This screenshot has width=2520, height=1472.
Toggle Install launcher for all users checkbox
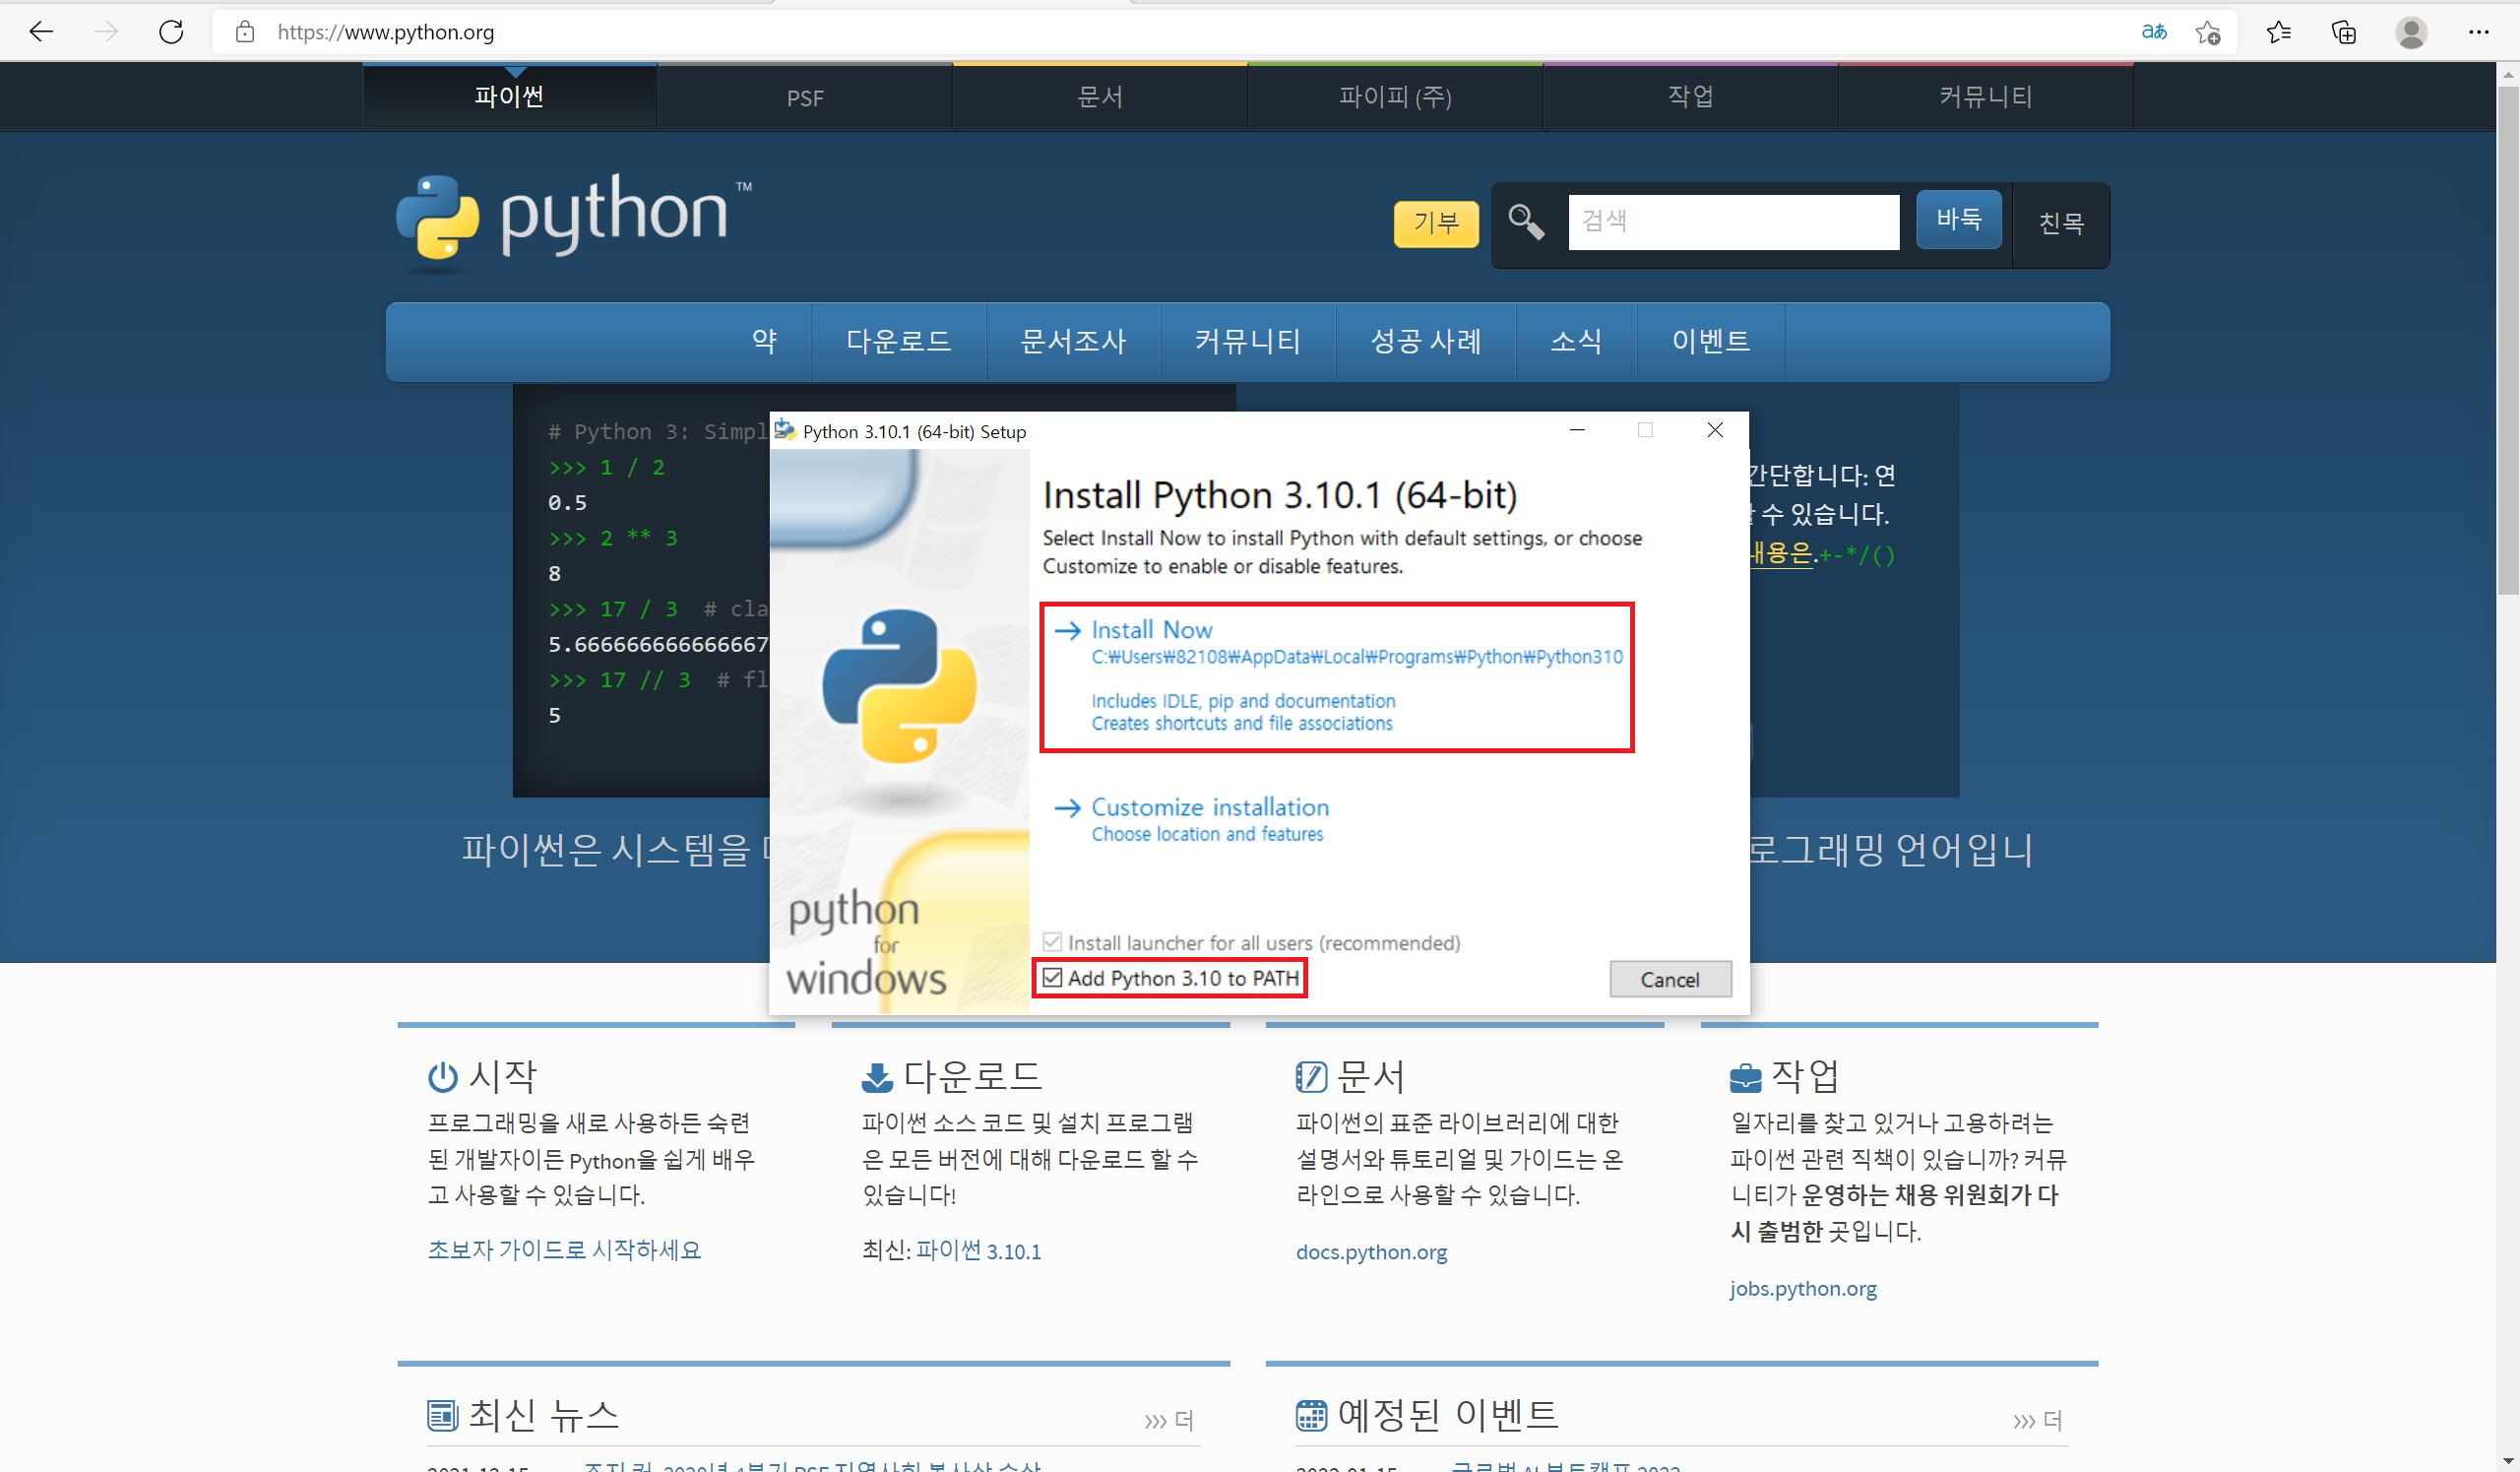click(1052, 942)
